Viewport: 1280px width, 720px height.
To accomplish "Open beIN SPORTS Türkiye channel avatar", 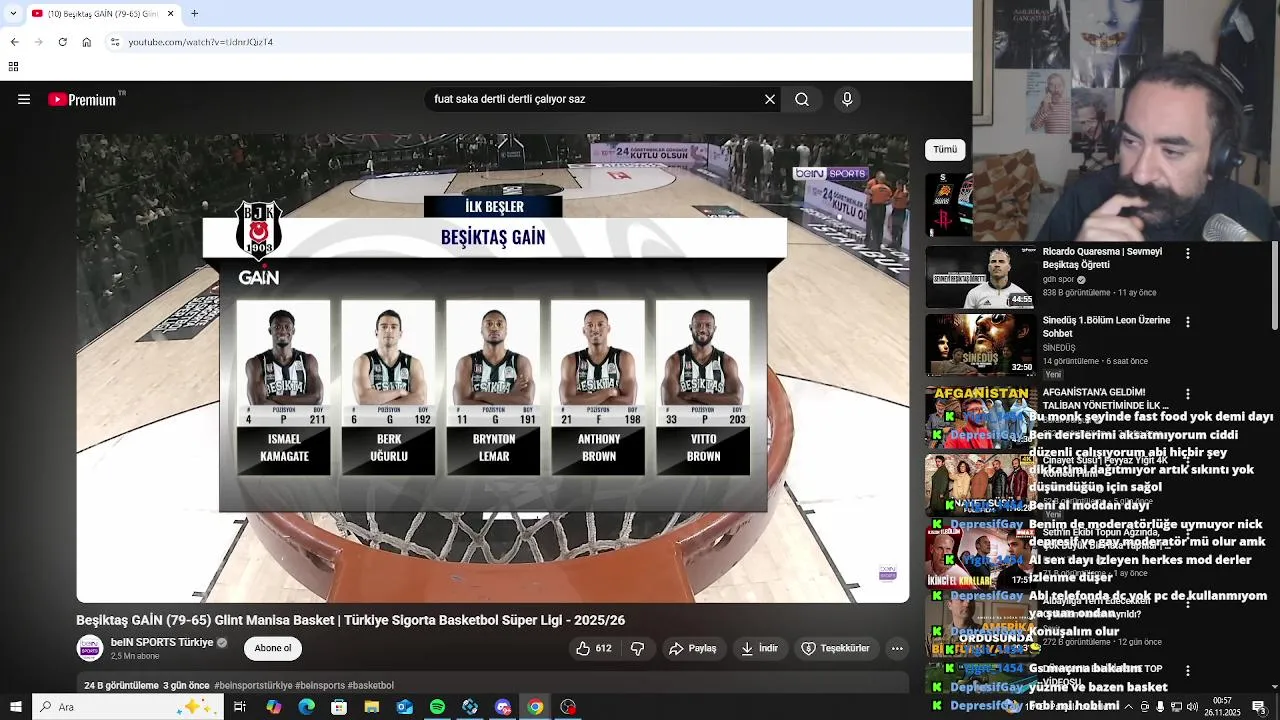I will click(x=90, y=648).
